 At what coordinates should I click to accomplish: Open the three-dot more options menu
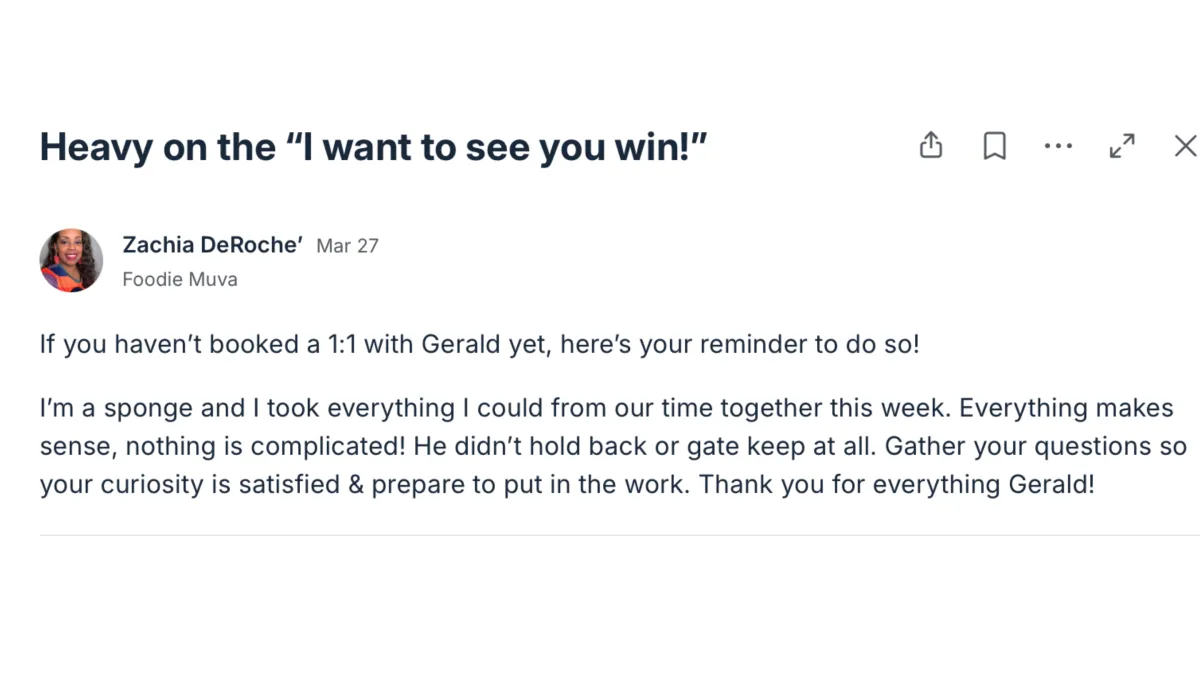(1057, 146)
